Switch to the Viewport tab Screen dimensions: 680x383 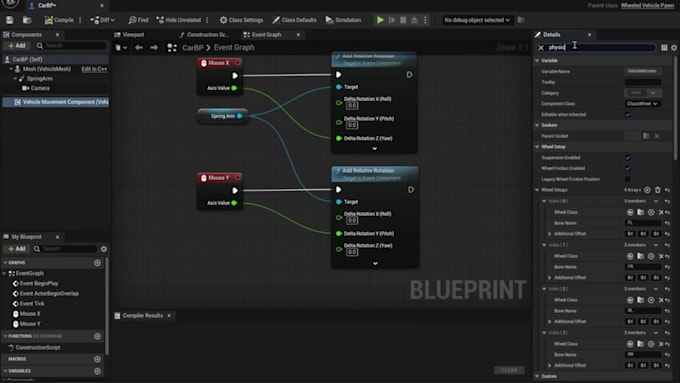click(x=129, y=35)
